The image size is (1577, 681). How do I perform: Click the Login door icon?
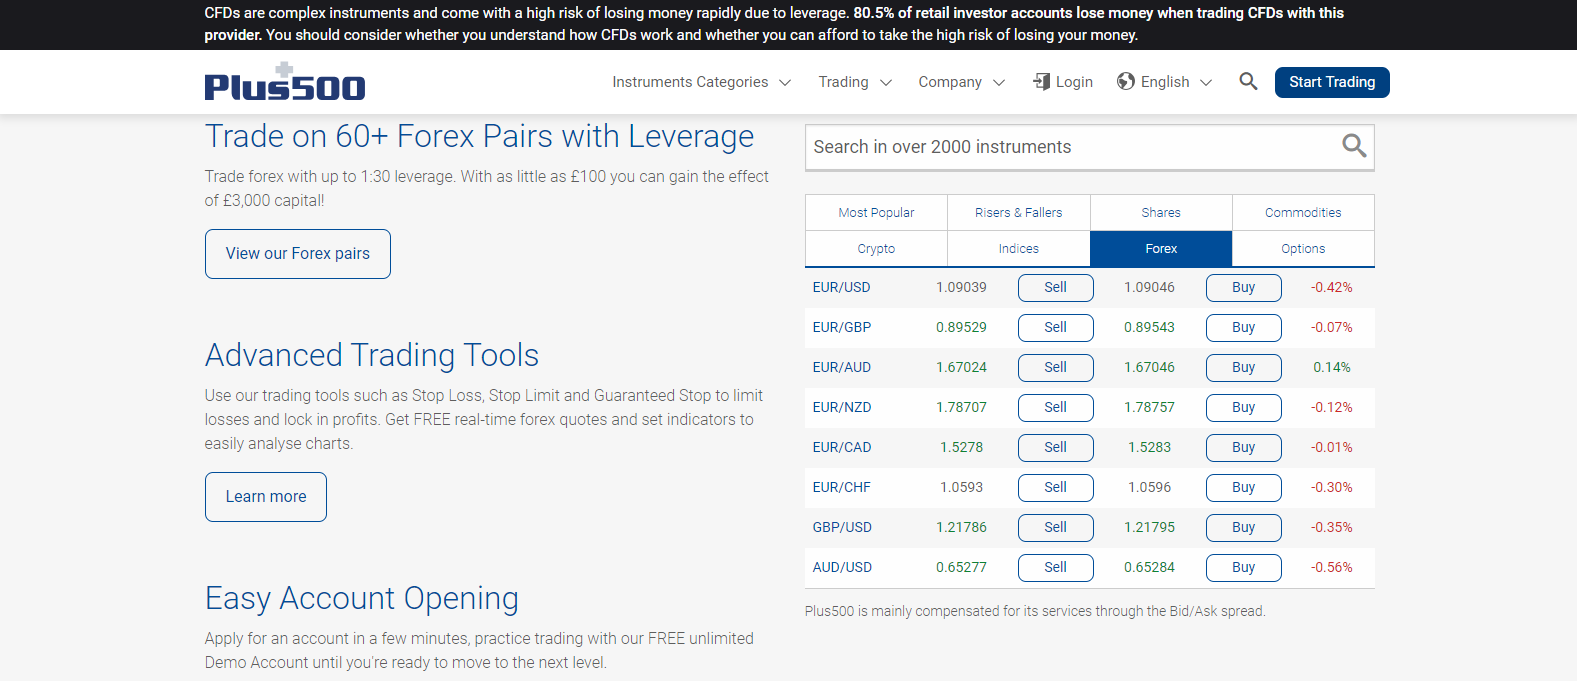pyautogui.click(x=1041, y=82)
